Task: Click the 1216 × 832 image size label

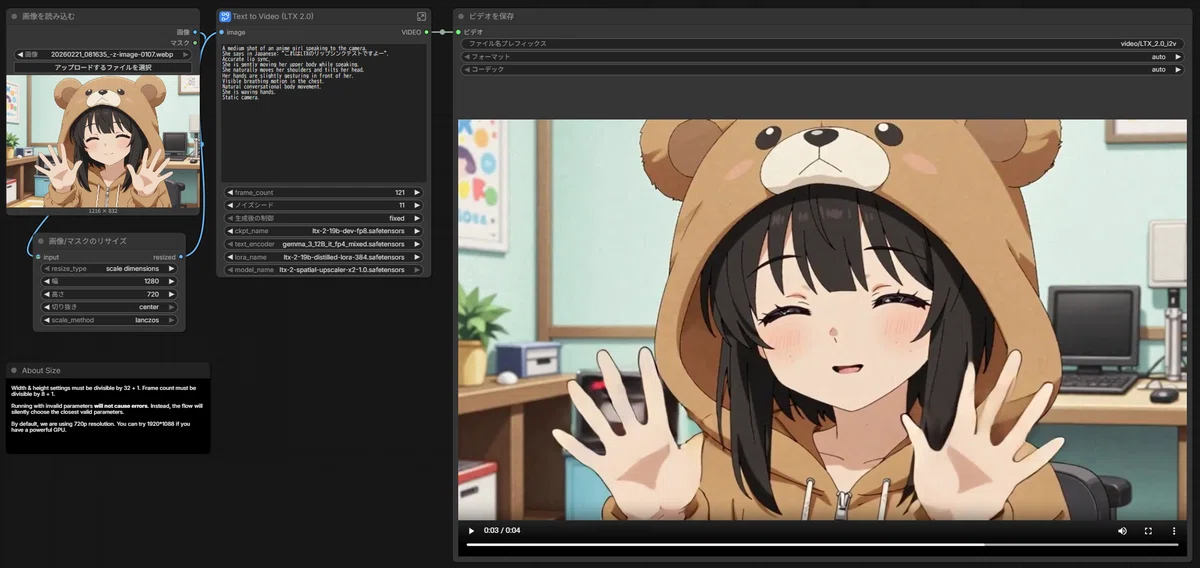Action: point(104,211)
